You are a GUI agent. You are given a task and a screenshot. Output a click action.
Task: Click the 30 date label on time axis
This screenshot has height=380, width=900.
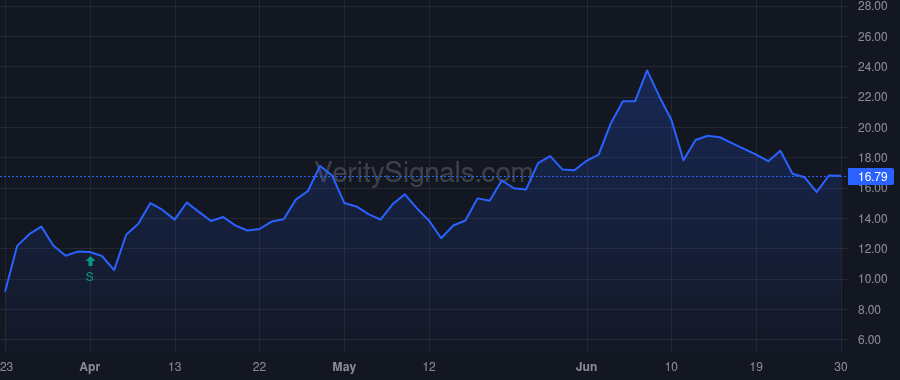click(841, 367)
